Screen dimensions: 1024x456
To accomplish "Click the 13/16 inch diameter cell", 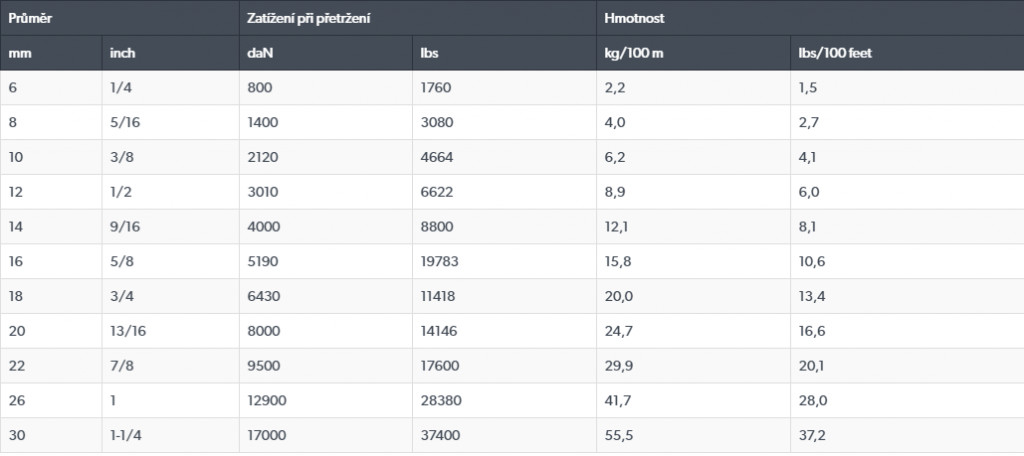I will point(127,331).
